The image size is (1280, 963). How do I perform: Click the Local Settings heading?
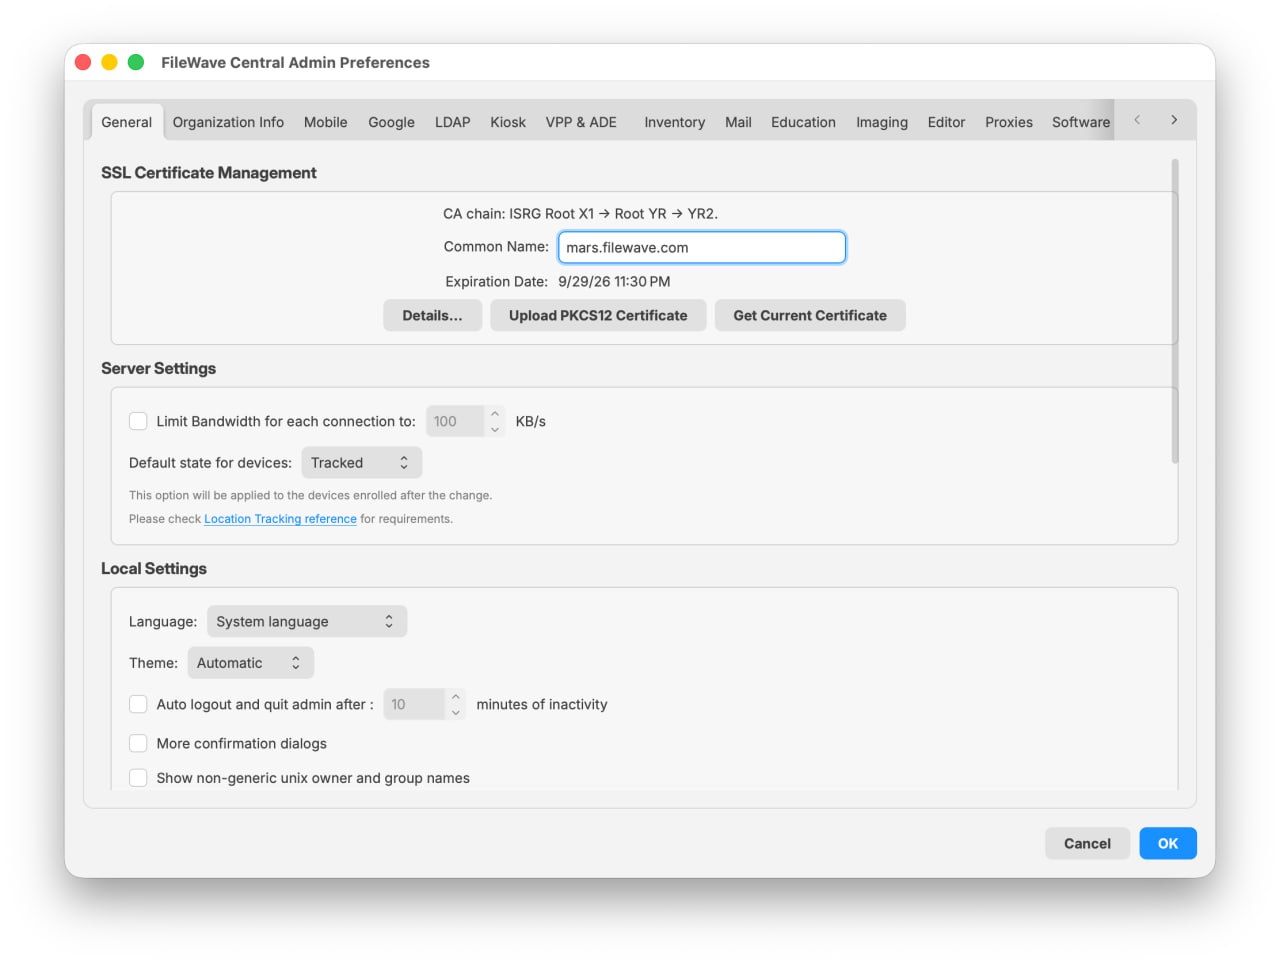[x=154, y=568]
